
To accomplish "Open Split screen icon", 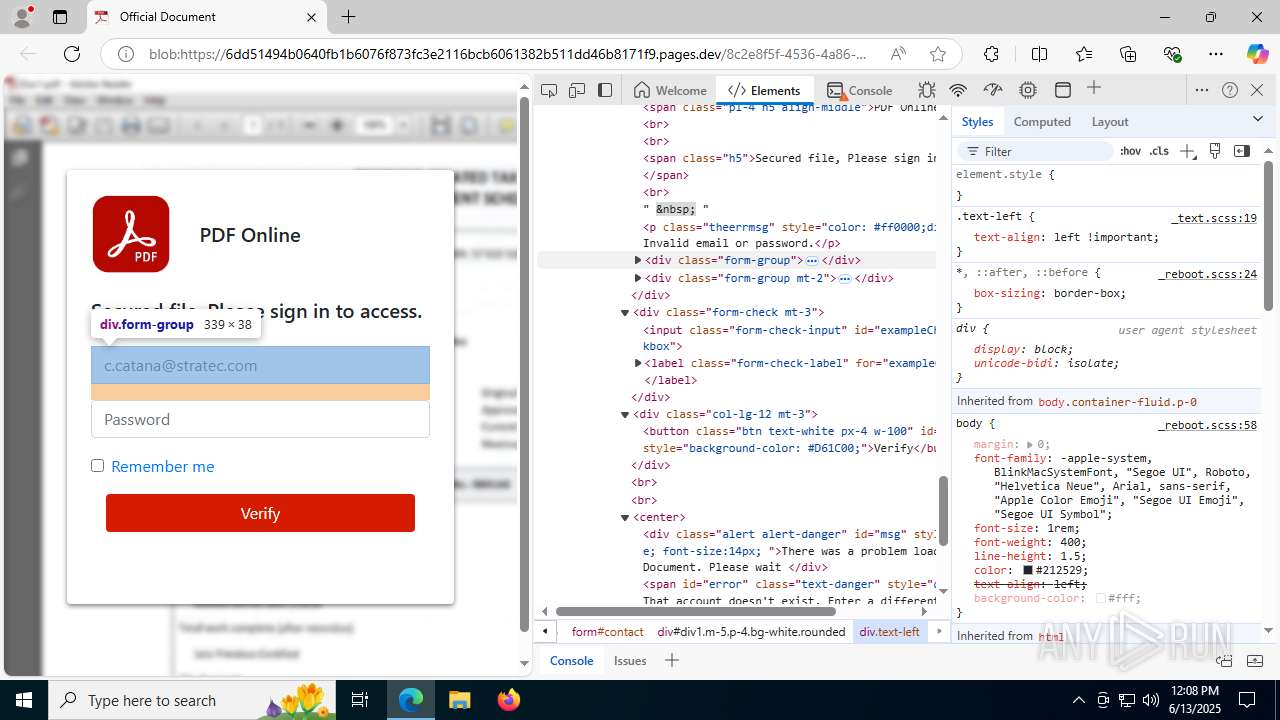I will pyautogui.click(x=1039, y=54).
